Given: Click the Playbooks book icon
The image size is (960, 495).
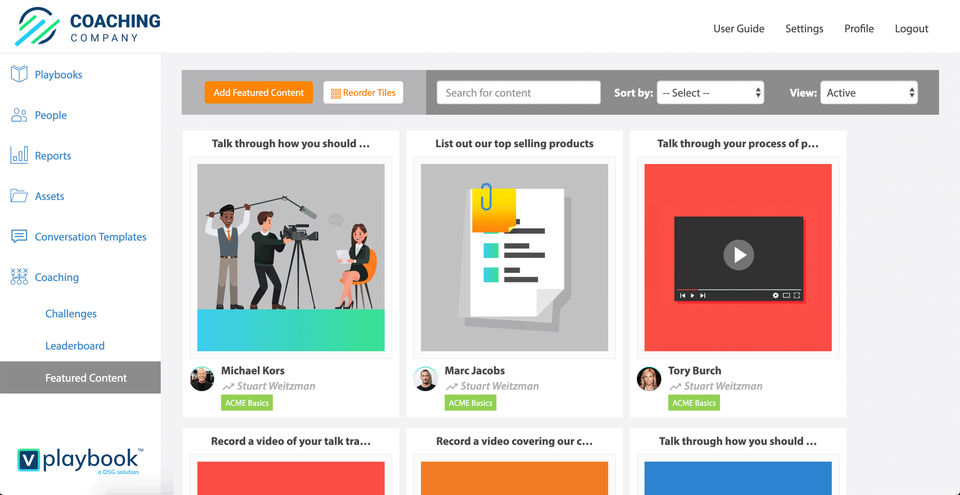Looking at the screenshot, I should coord(19,74).
